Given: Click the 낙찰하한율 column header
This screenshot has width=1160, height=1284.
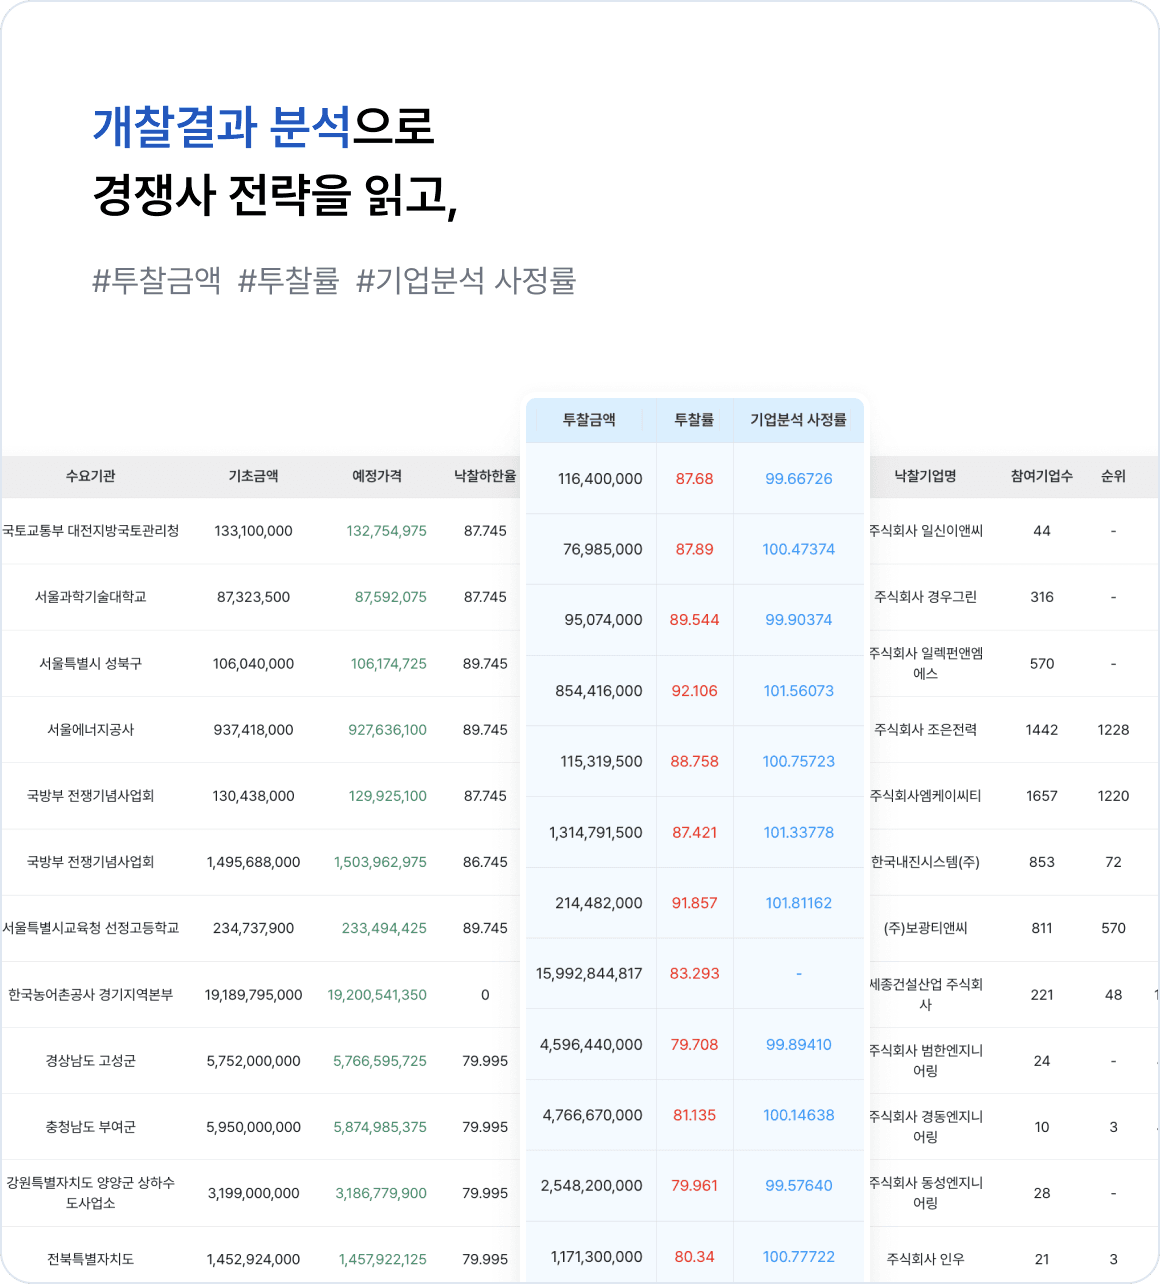Looking at the screenshot, I should (487, 477).
